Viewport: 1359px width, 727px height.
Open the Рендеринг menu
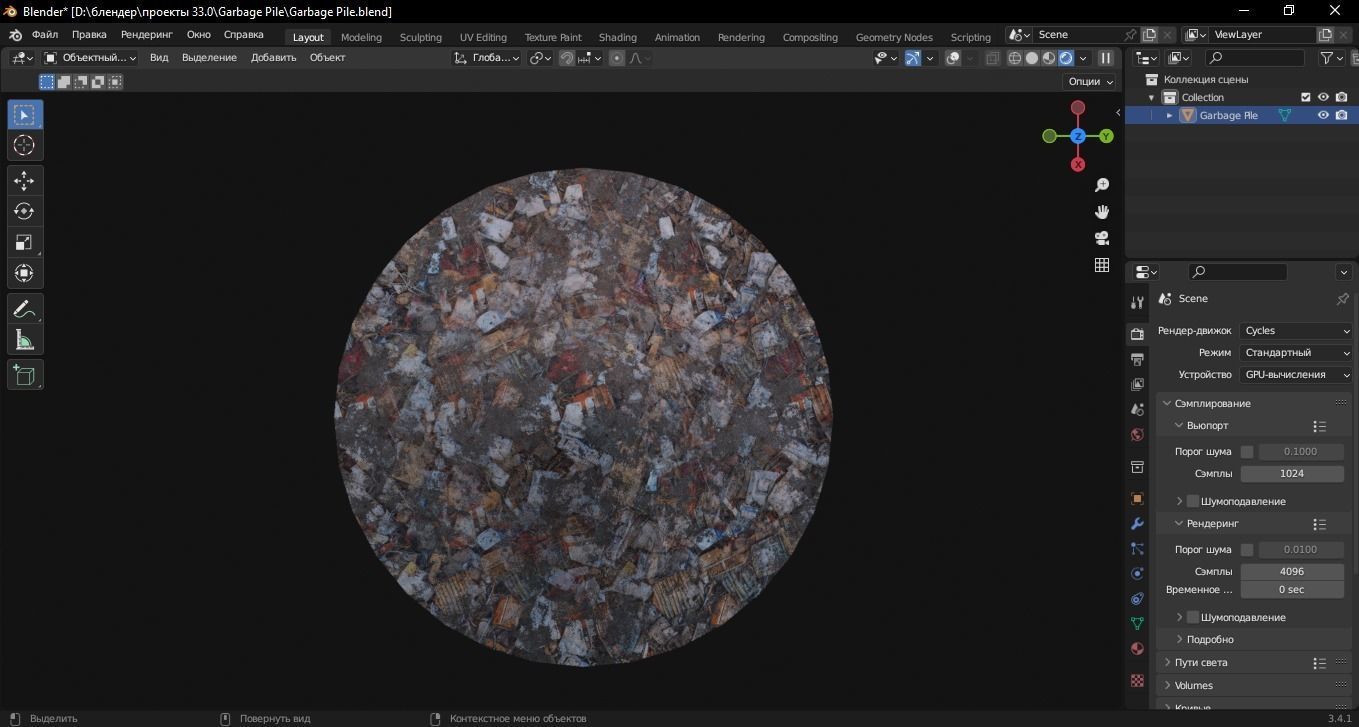[x=147, y=35]
